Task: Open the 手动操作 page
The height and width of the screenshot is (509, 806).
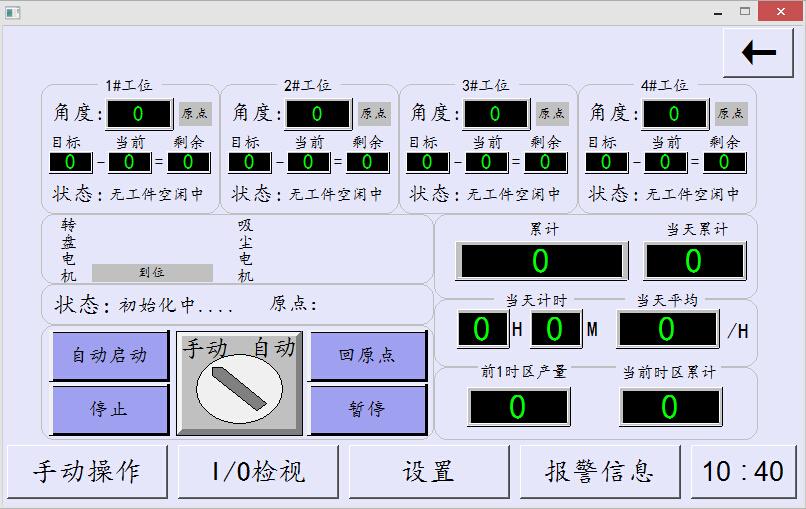Action: (x=87, y=471)
